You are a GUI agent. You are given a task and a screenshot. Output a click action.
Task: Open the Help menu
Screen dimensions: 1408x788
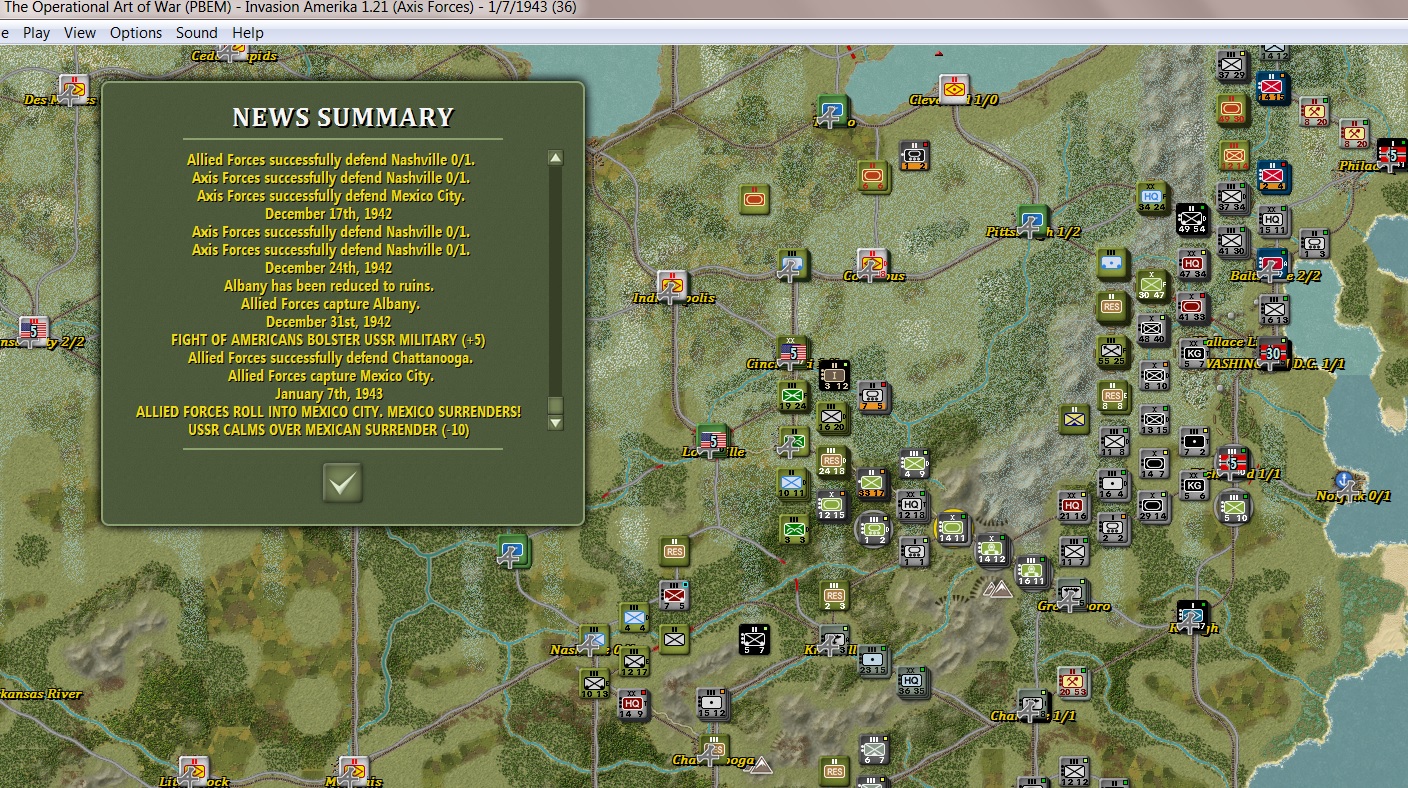248,32
